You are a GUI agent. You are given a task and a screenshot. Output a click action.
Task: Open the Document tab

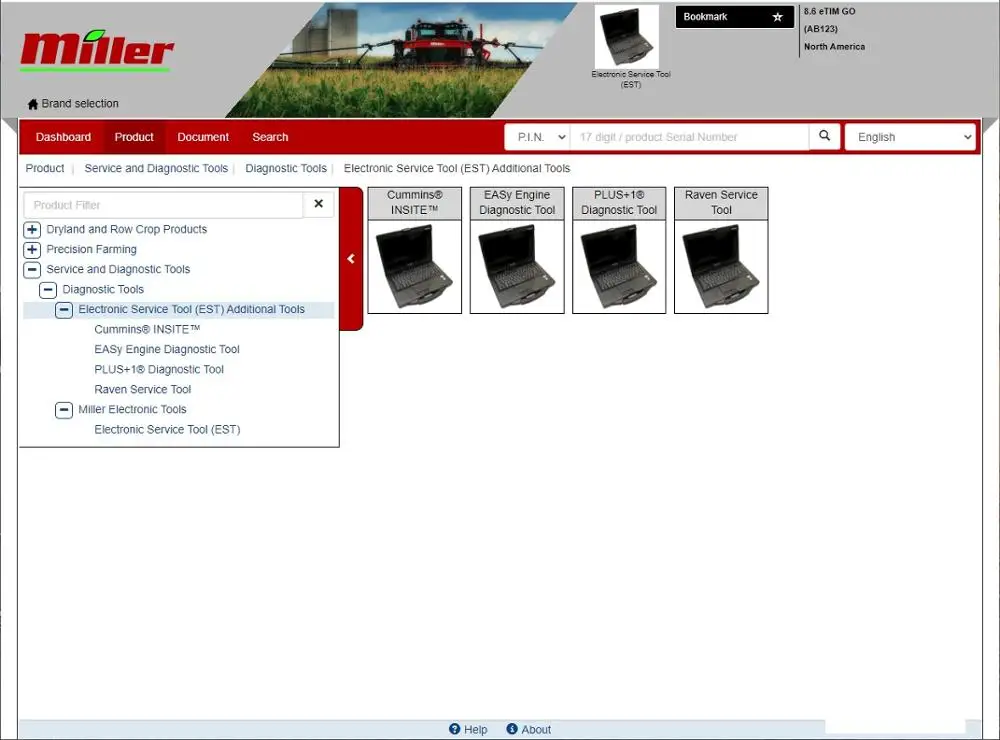pos(203,137)
